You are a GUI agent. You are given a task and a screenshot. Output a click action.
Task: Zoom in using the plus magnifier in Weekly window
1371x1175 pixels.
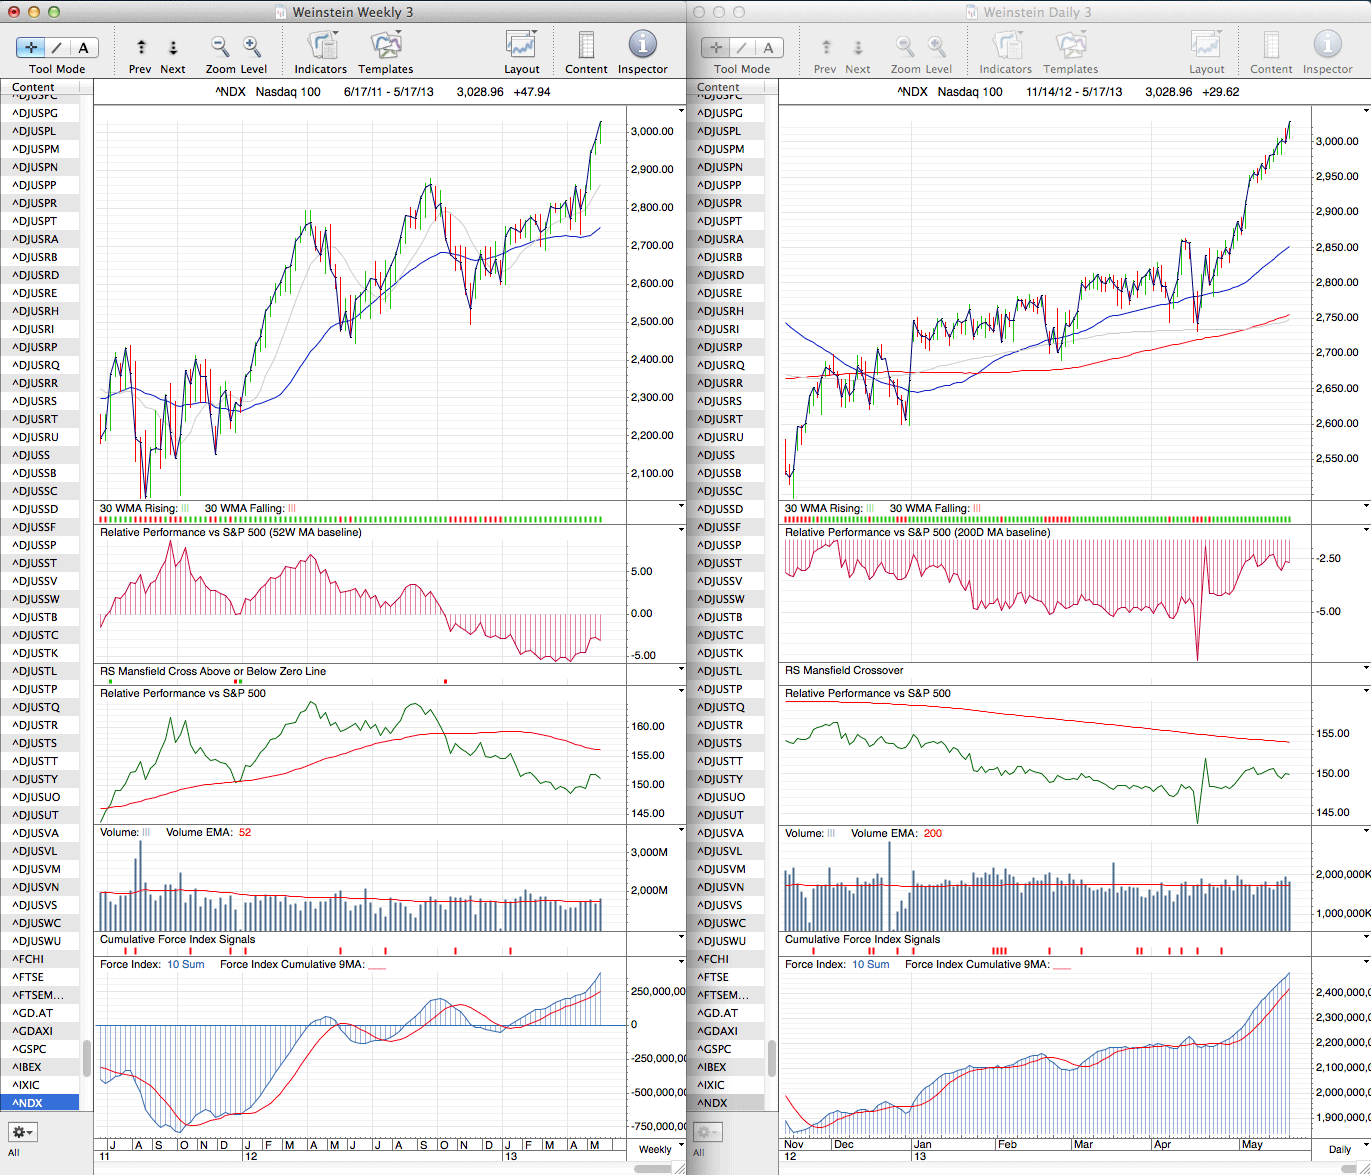(x=252, y=47)
